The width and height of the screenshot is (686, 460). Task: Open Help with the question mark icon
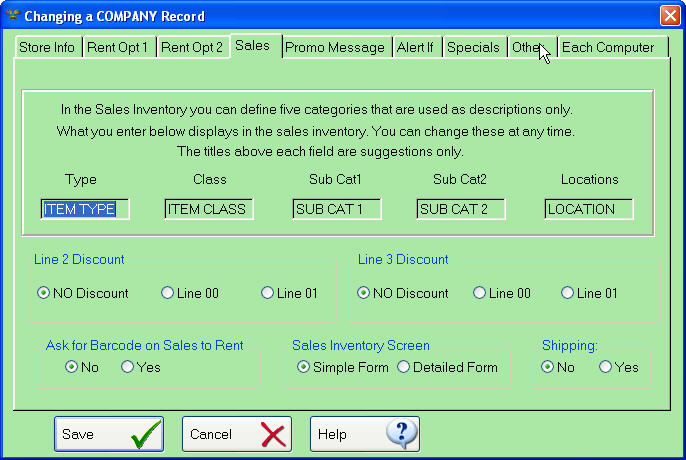coord(364,434)
